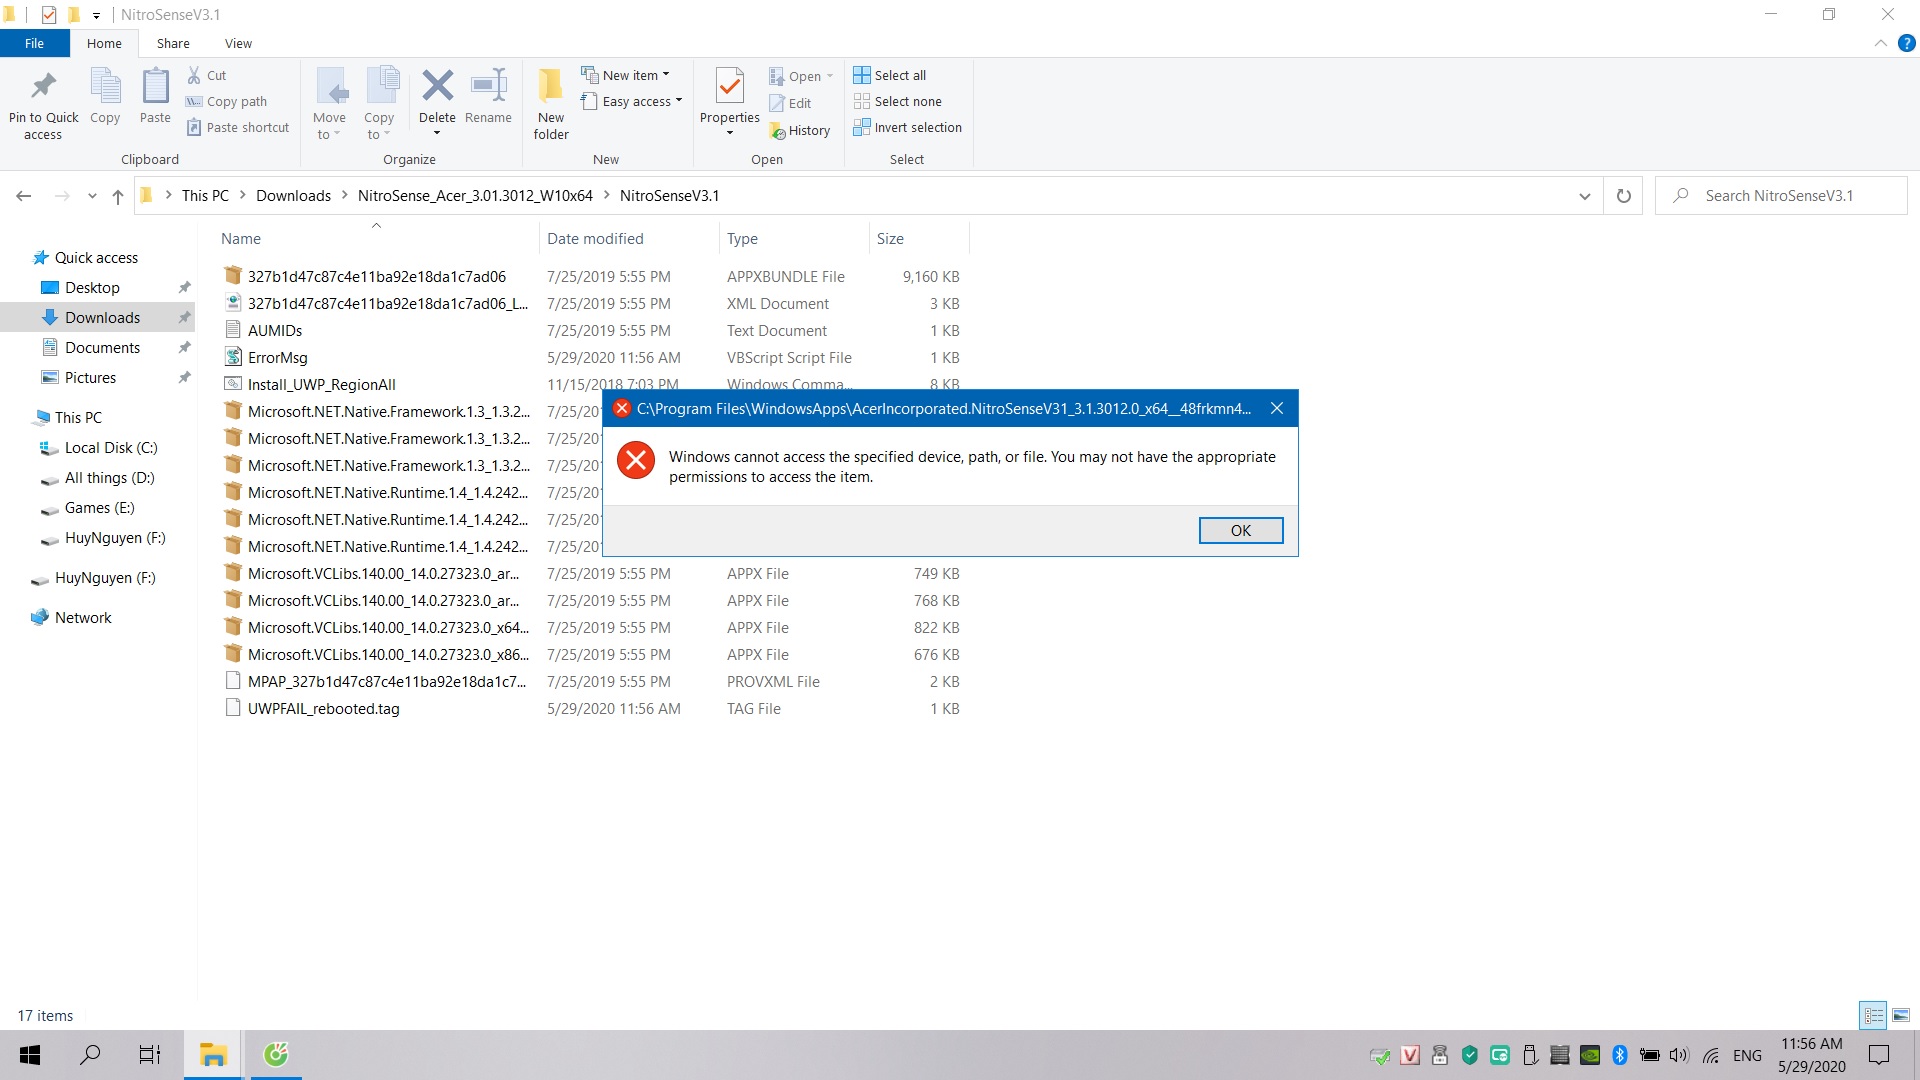Go back with the back arrow
The height and width of the screenshot is (1080, 1920).
[24, 196]
